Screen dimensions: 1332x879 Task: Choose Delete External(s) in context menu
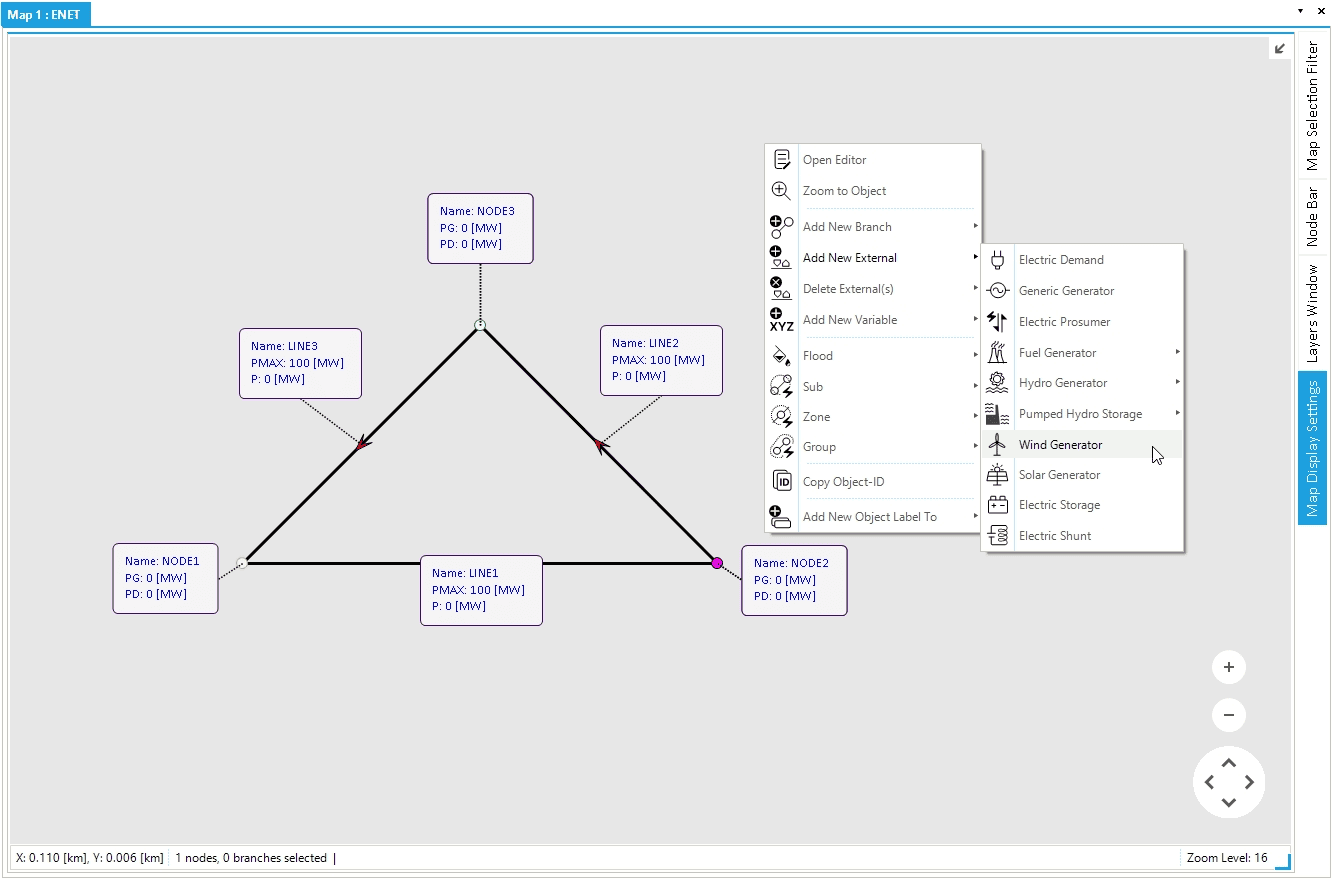point(848,289)
